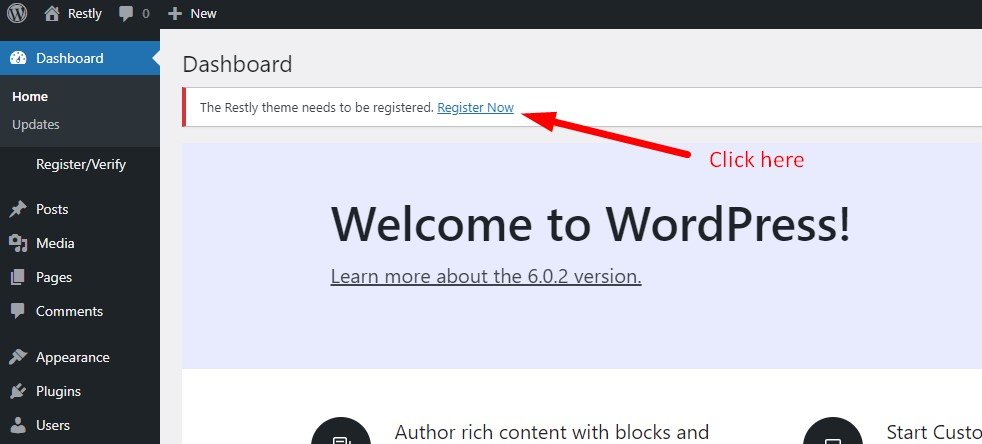Click the Posts pushpin icon
This screenshot has height=444, width=982.
click(18, 210)
